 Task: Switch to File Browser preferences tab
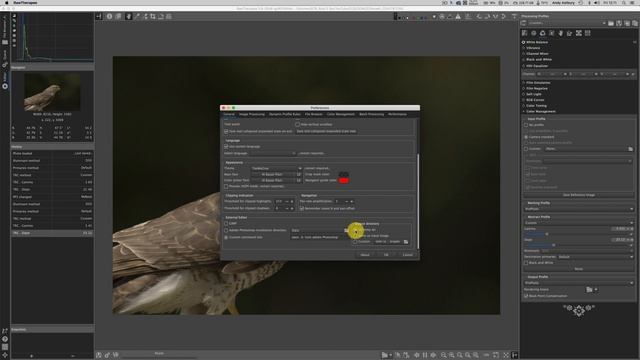(313, 114)
